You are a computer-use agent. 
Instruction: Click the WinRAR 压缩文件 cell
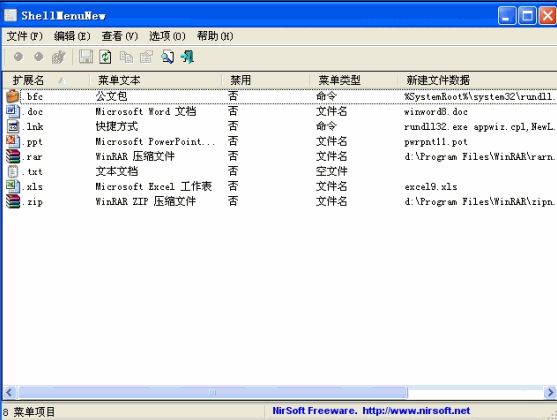click(135, 156)
